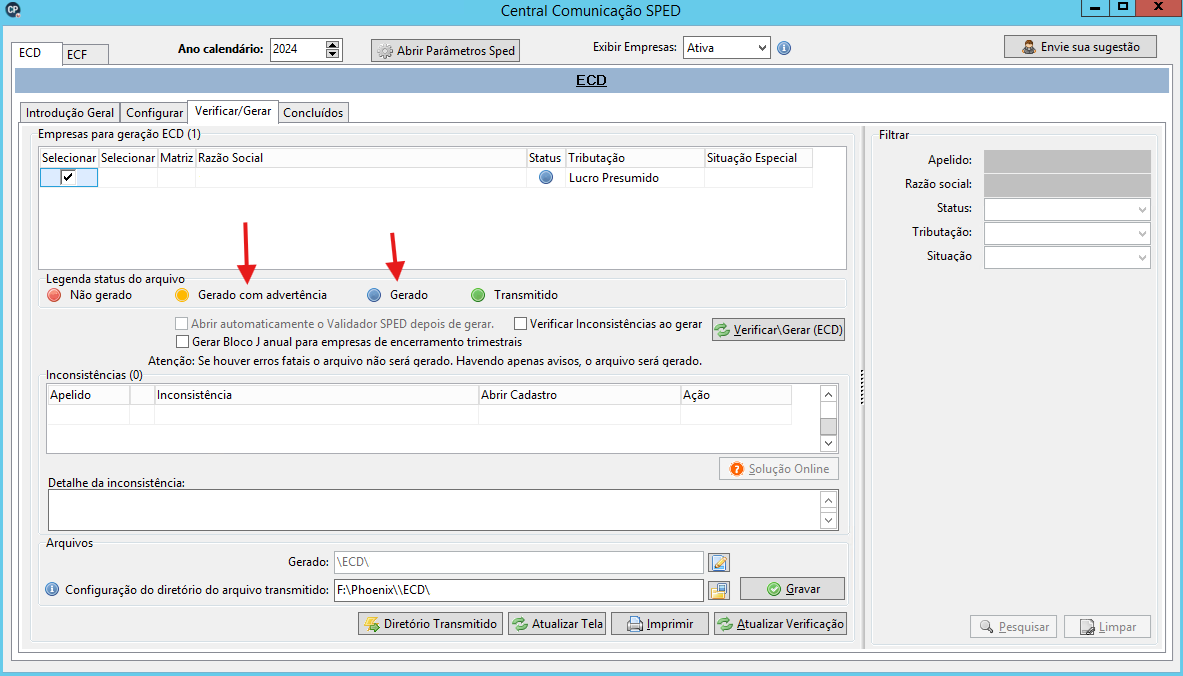Open the Situação filter dropdown
This screenshot has width=1183, height=676.
[1142, 257]
